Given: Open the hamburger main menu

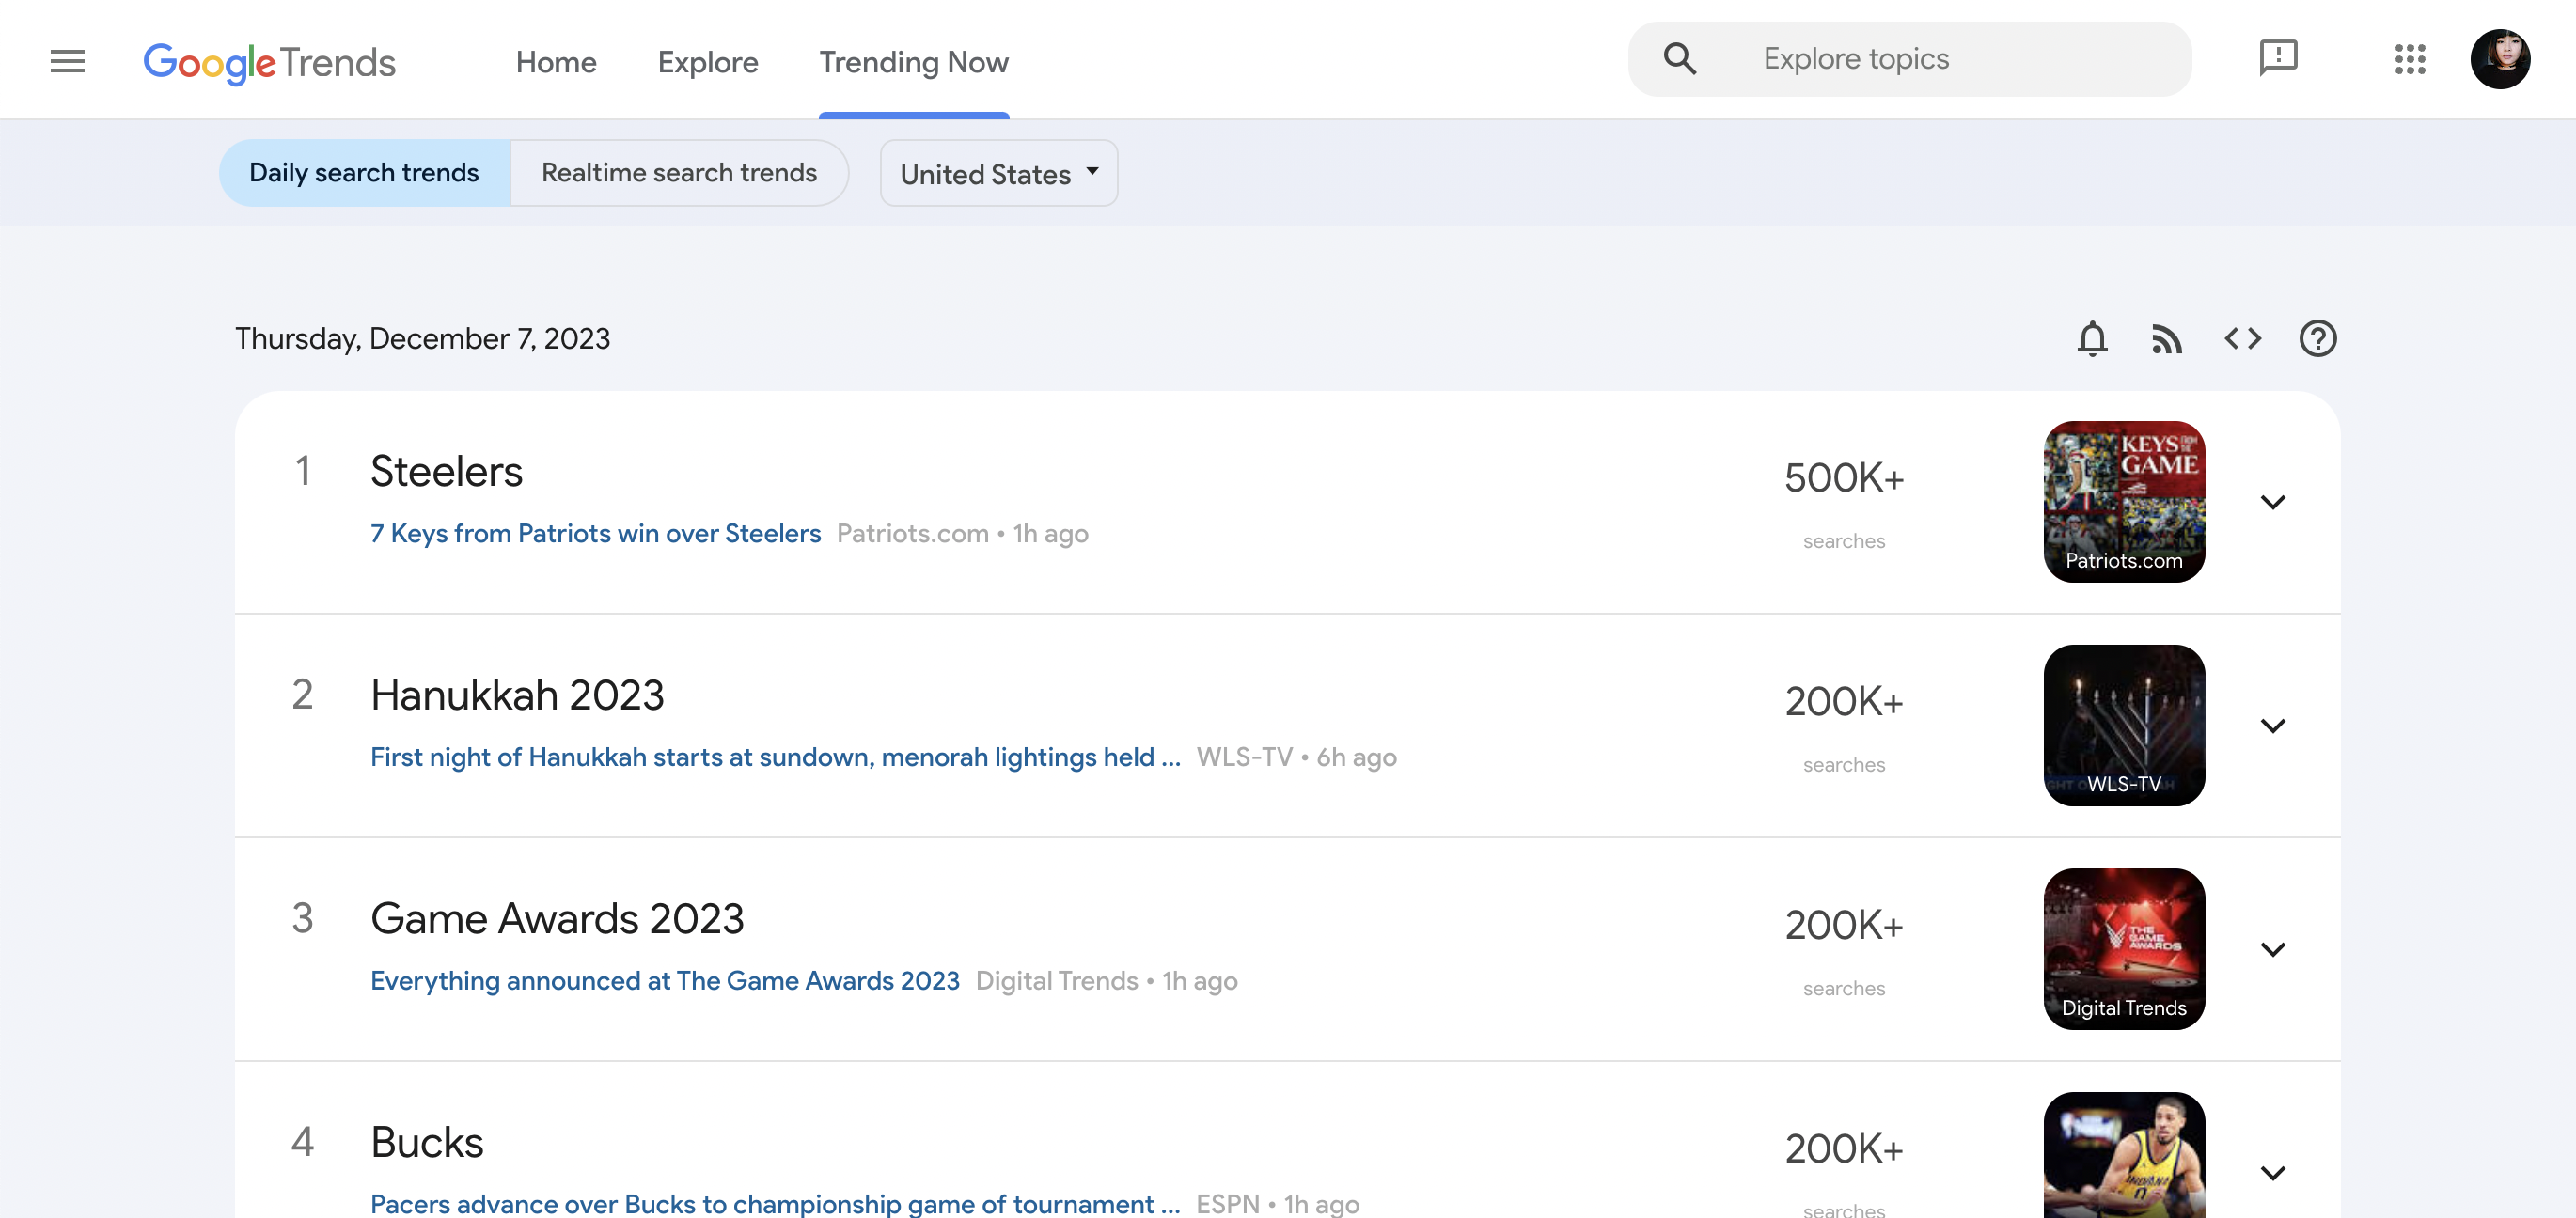Looking at the screenshot, I should click(67, 61).
